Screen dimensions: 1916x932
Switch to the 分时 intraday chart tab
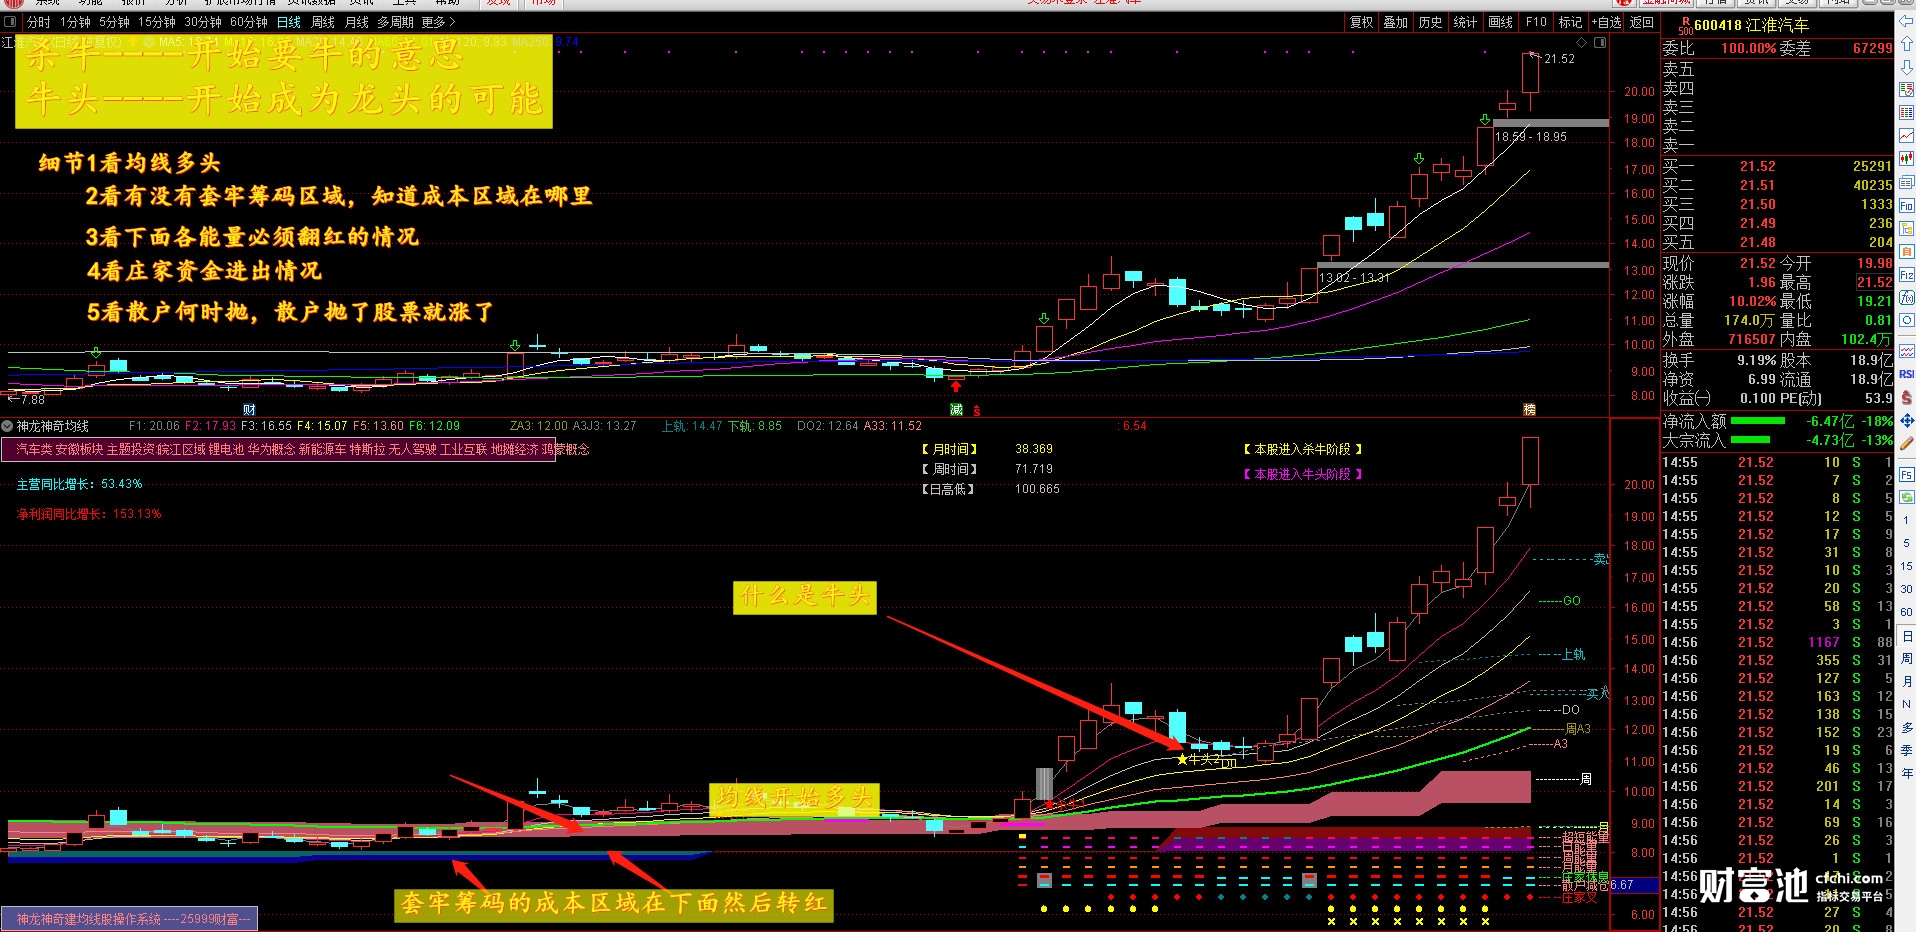pyautogui.click(x=38, y=22)
